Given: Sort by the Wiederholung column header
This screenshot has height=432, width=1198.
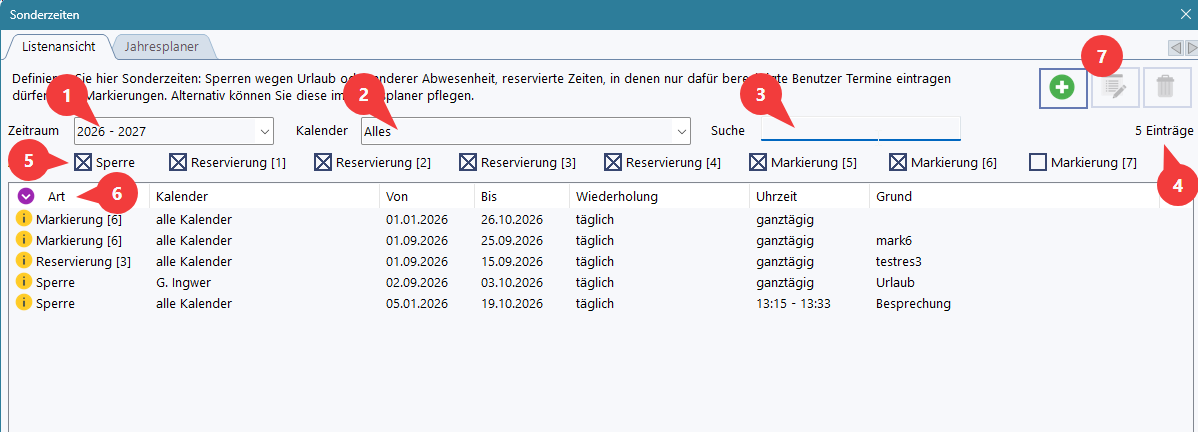Looking at the screenshot, I should pyautogui.click(x=659, y=197).
